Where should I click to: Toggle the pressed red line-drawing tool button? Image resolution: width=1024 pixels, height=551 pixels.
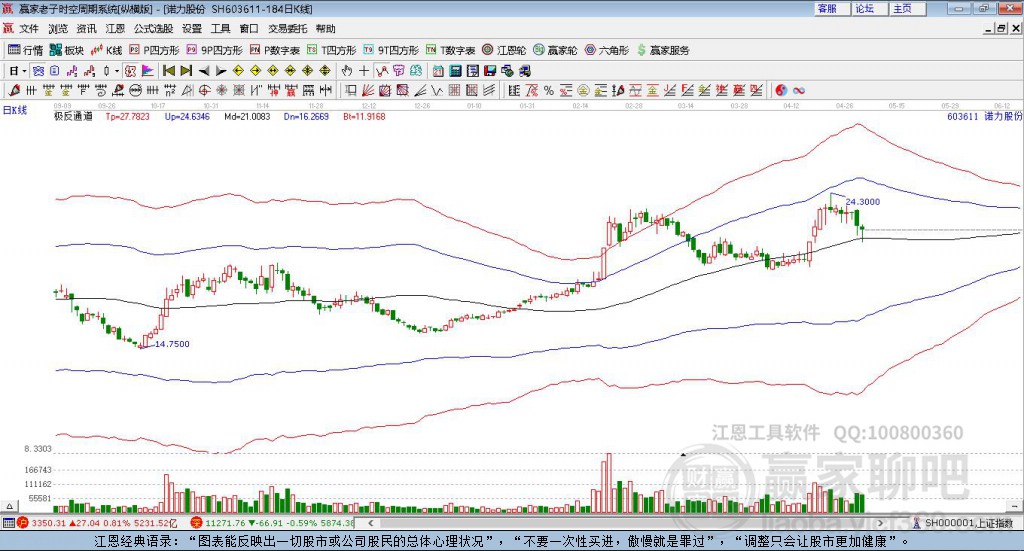[381, 71]
